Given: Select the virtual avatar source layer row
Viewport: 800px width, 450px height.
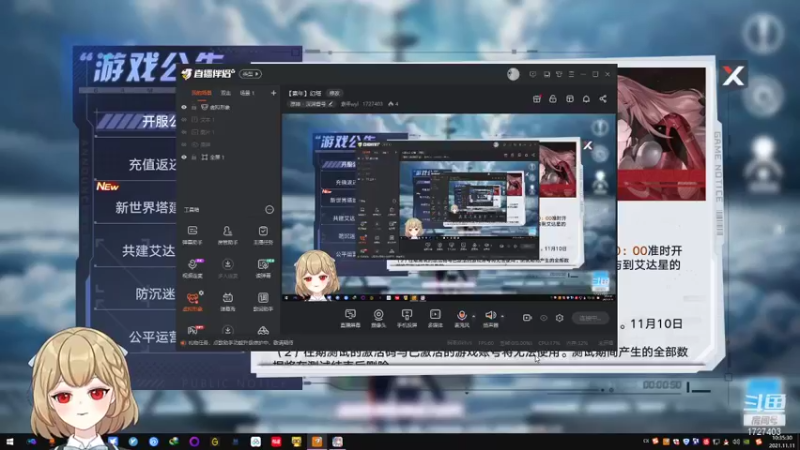Looking at the screenshot, I should click(x=229, y=107).
